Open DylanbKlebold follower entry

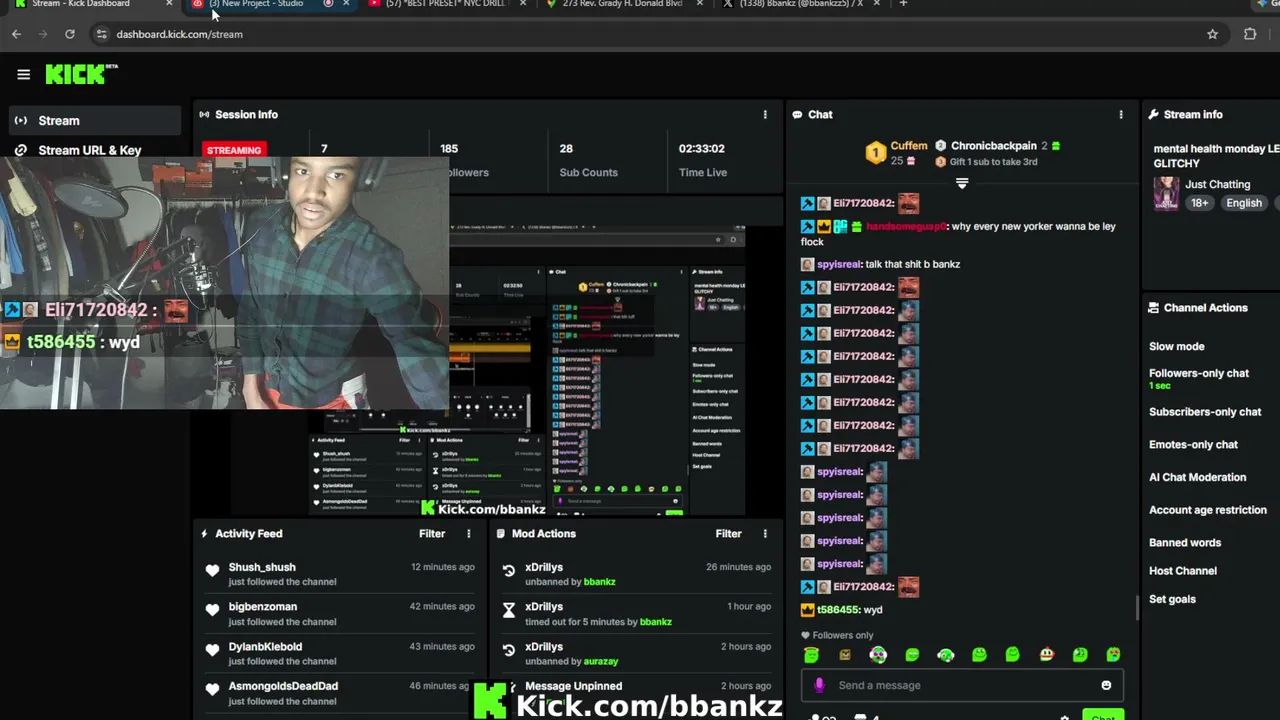265,647
